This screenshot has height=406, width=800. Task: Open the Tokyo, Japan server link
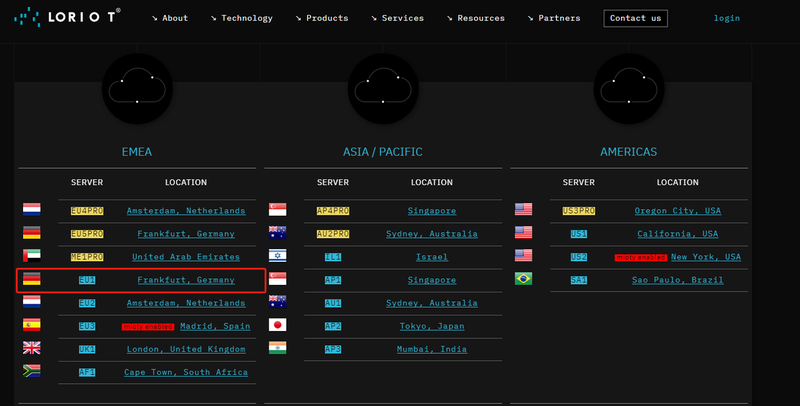[x=432, y=326]
